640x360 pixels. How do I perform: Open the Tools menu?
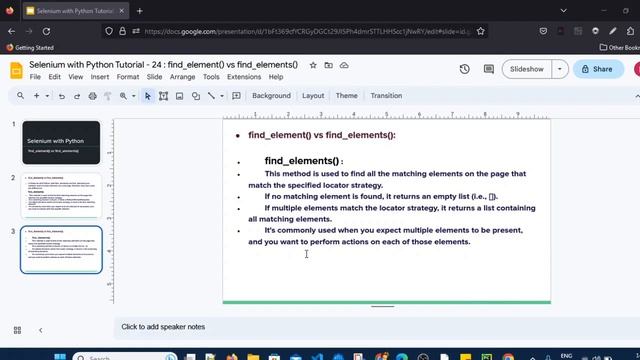[x=211, y=77]
